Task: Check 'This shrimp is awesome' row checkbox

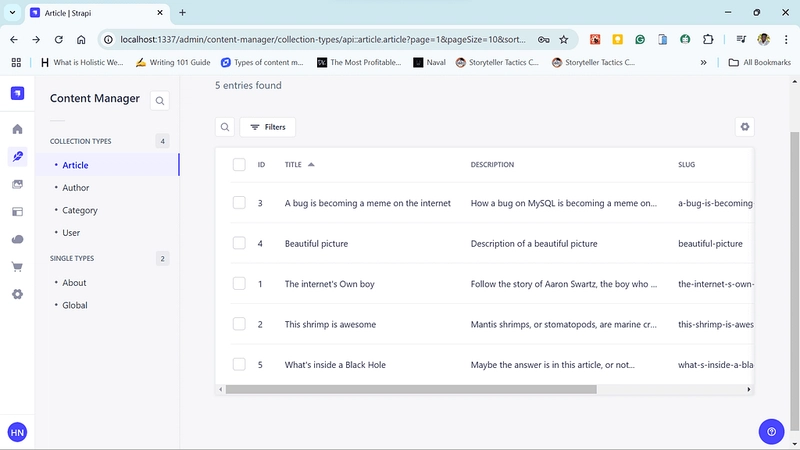Action: click(239, 324)
